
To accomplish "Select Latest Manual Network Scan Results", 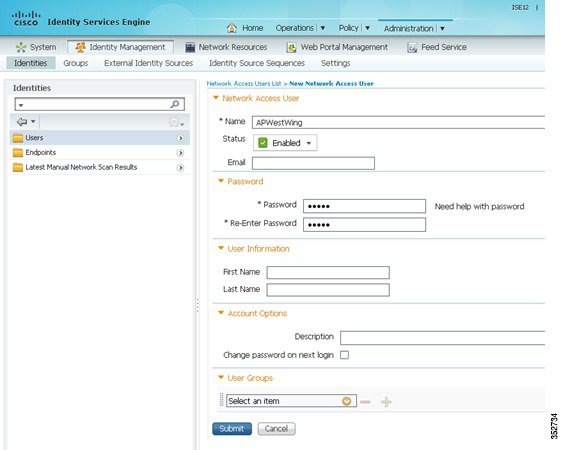I will tap(99, 167).
